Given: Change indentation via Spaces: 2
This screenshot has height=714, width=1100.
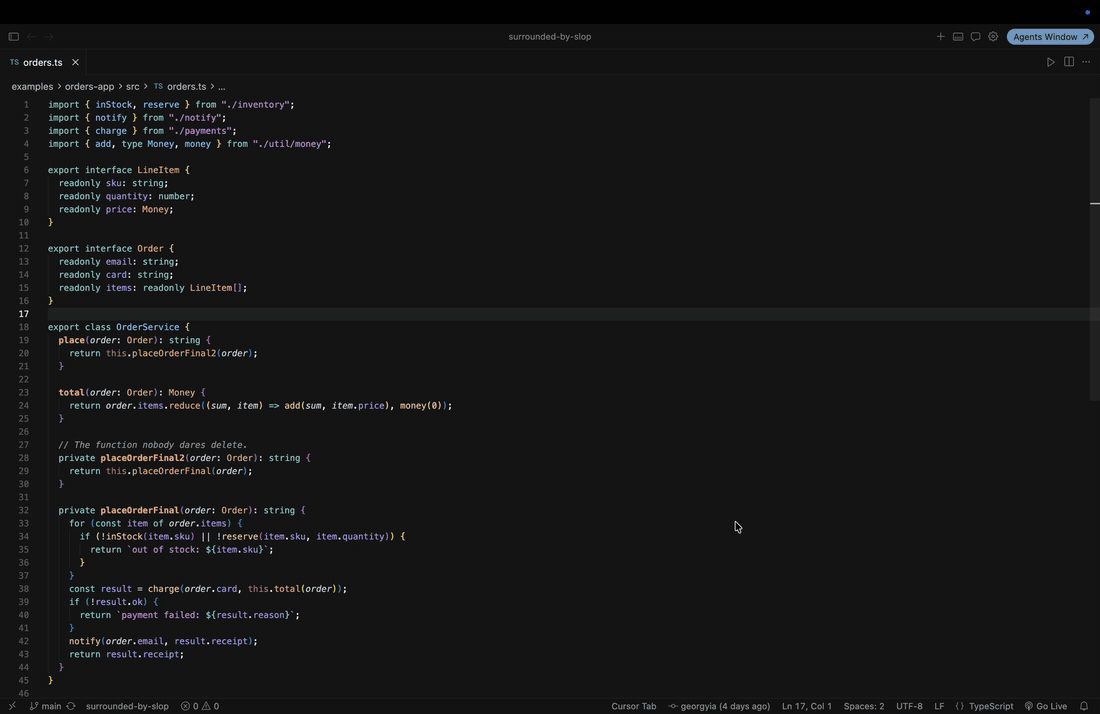Looking at the screenshot, I should click(x=864, y=706).
